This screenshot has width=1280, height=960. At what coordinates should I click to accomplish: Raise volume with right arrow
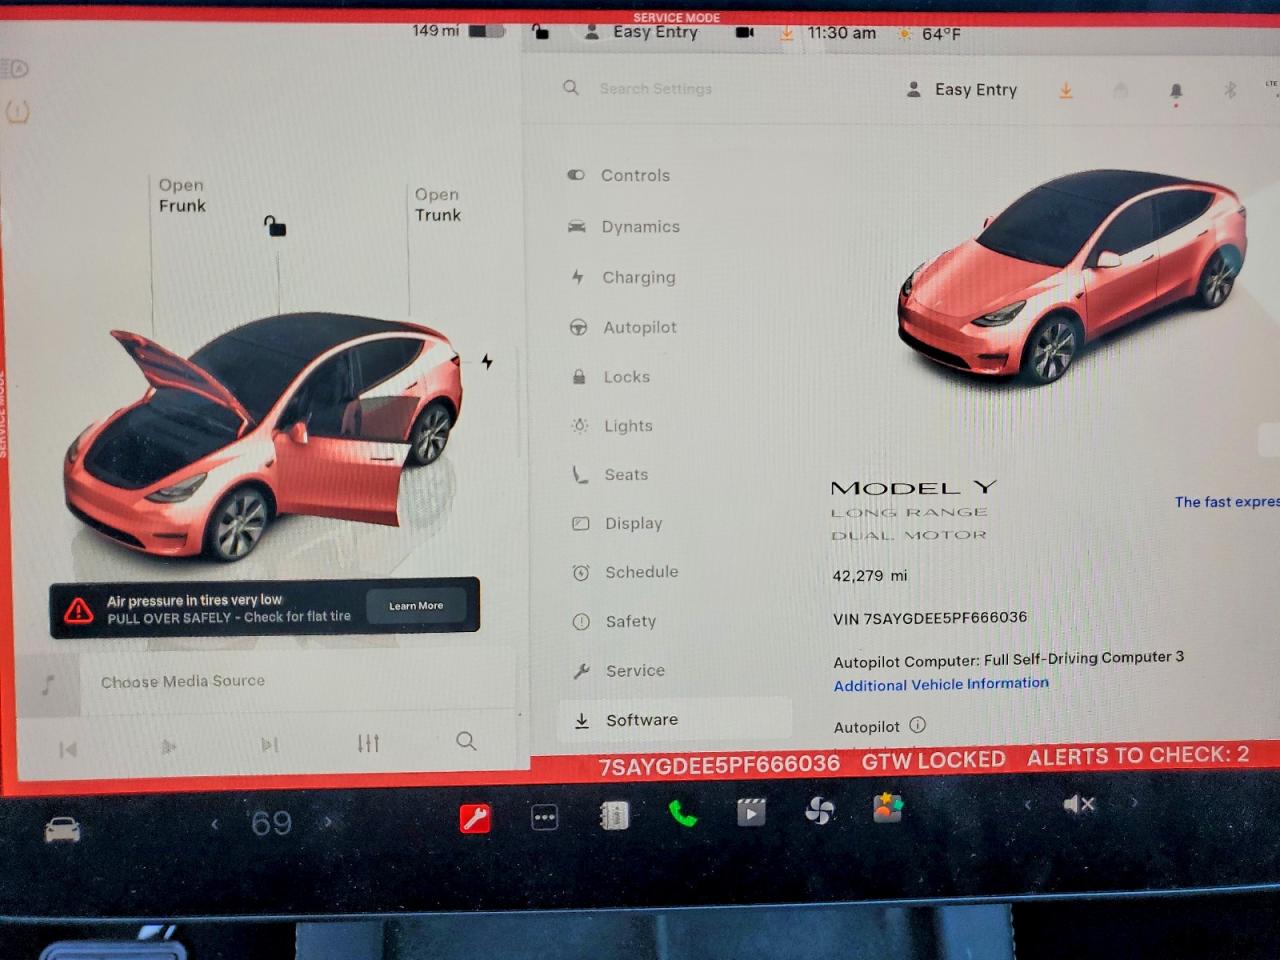[1134, 802]
